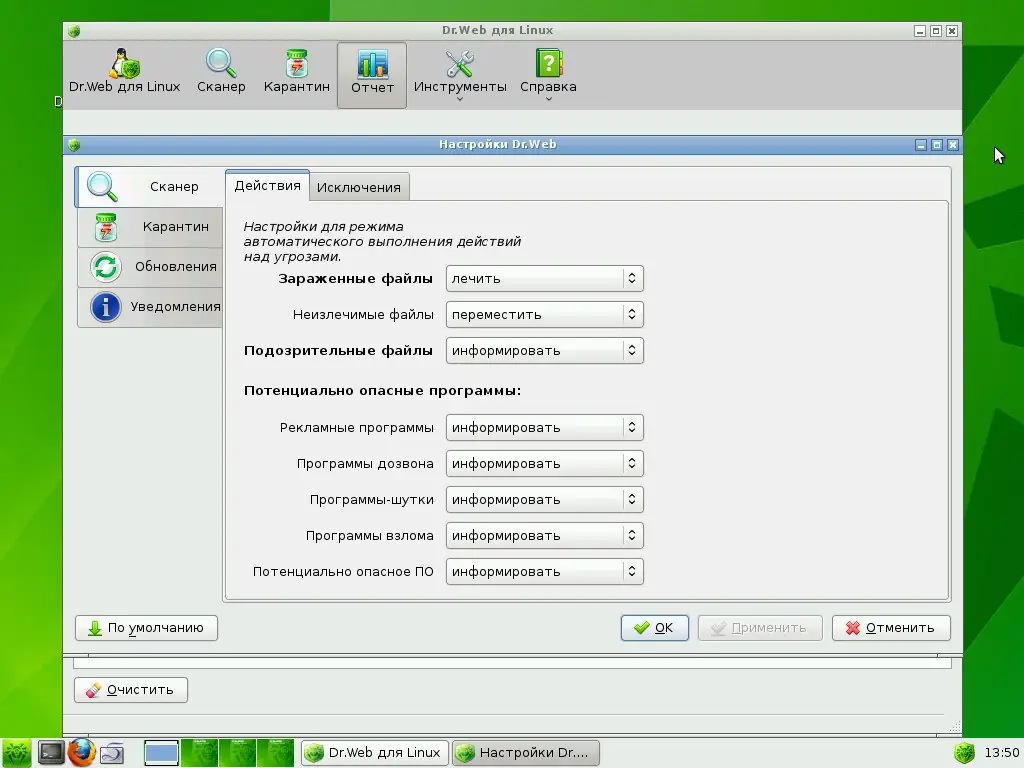The height and width of the screenshot is (768, 1024).
Task: Open Карантин jar icon in main toolbar
Action: pos(296,71)
